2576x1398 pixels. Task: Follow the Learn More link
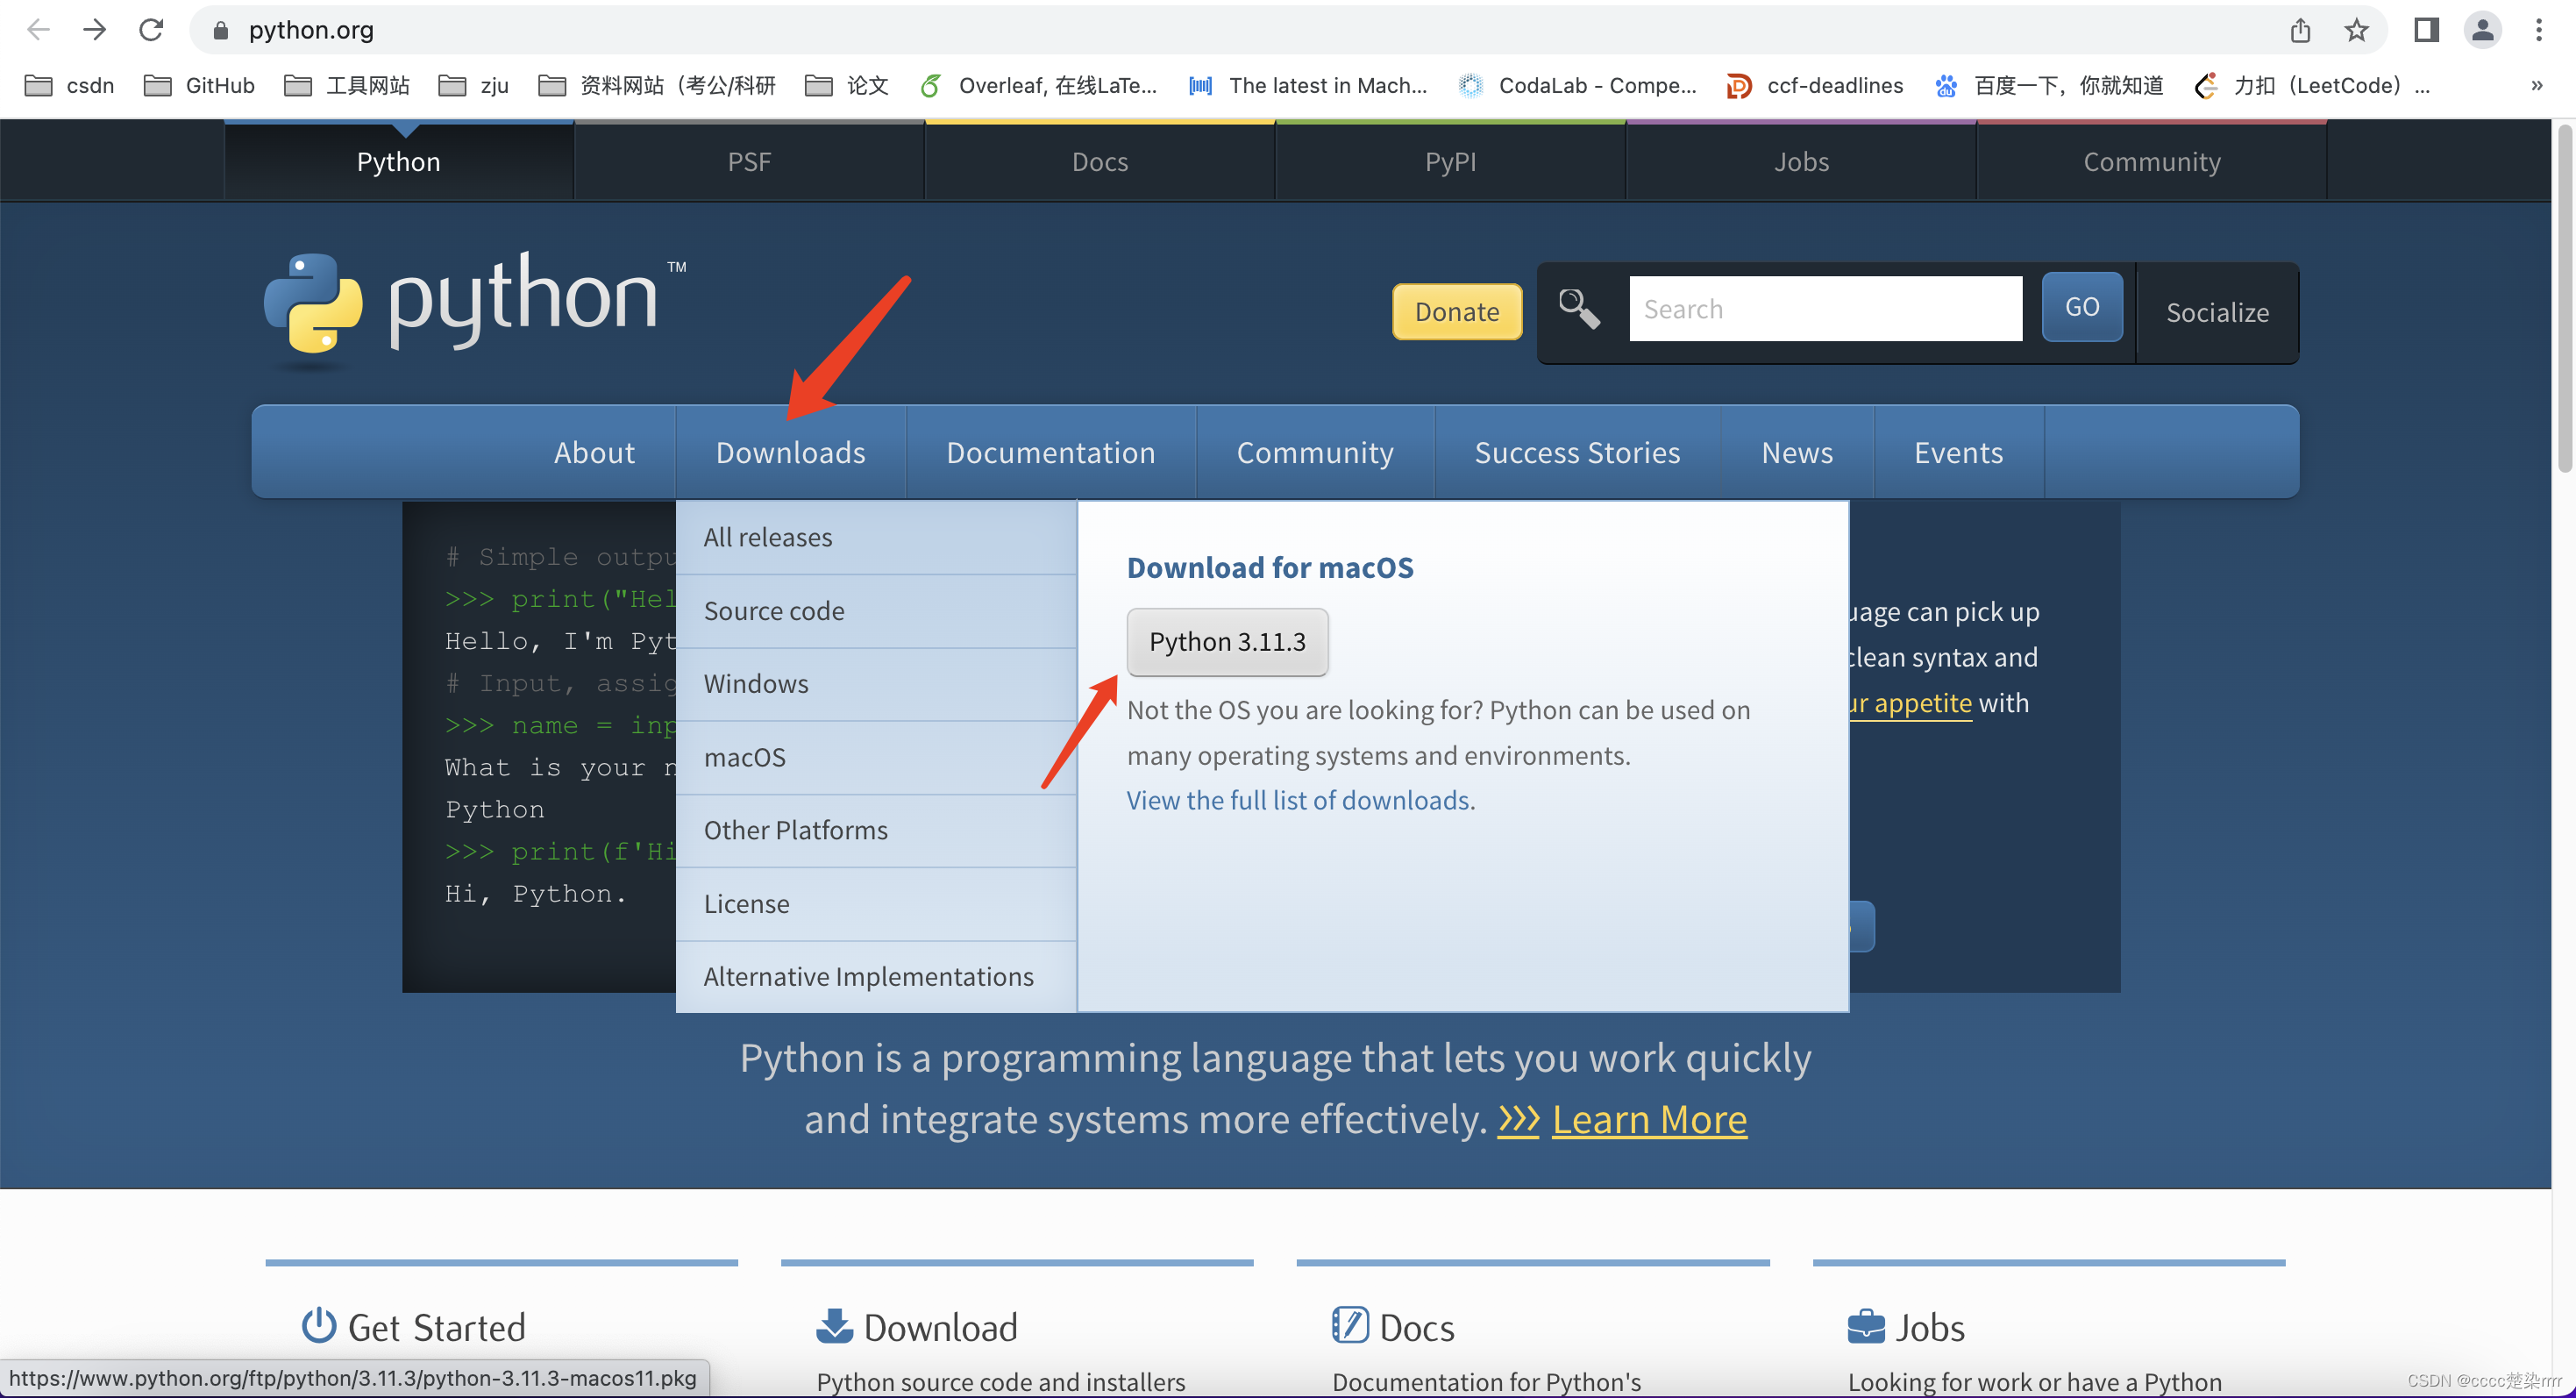(x=1649, y=1119)
